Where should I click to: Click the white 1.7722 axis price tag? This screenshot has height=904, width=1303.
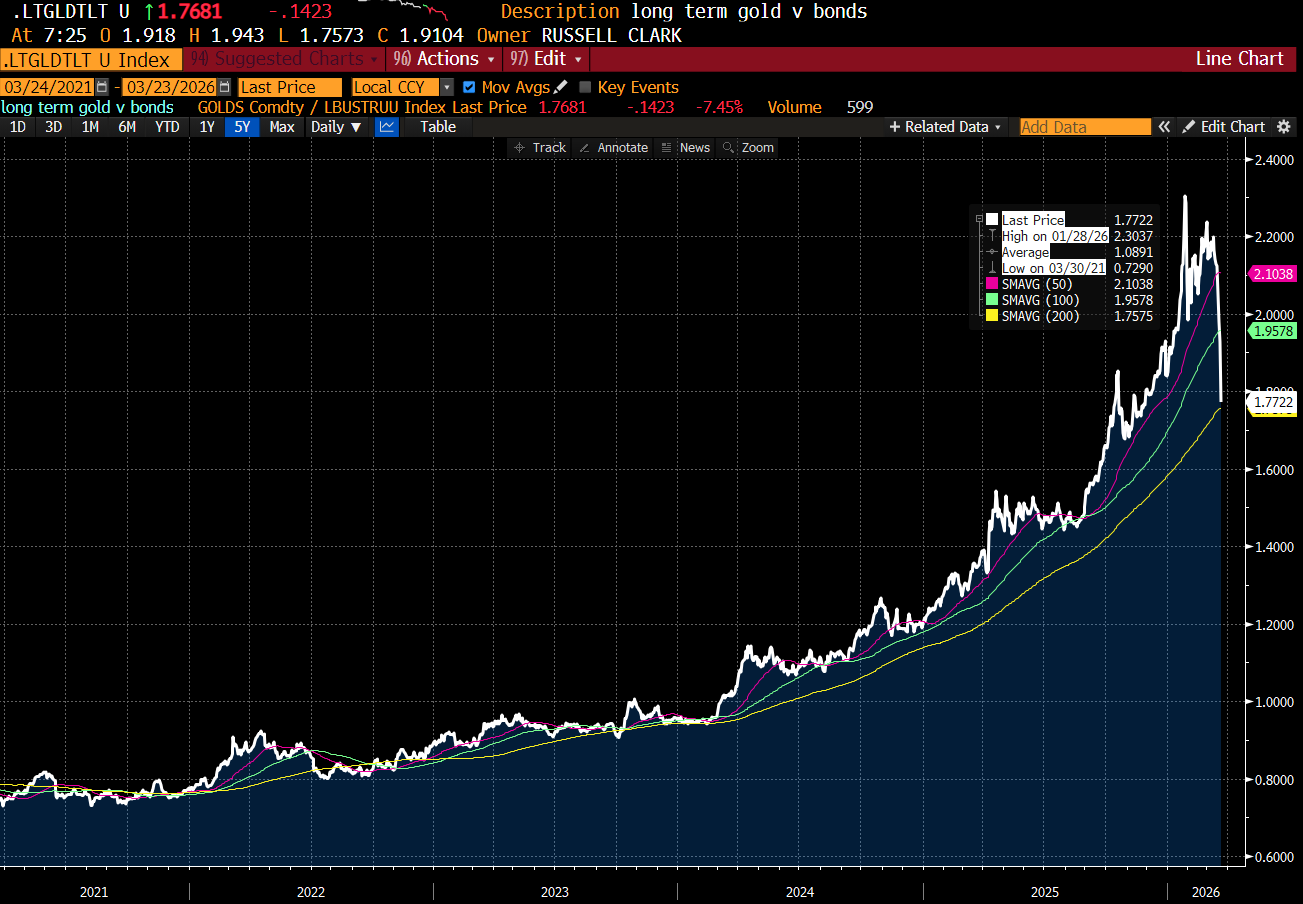(x=1270, y=402)
